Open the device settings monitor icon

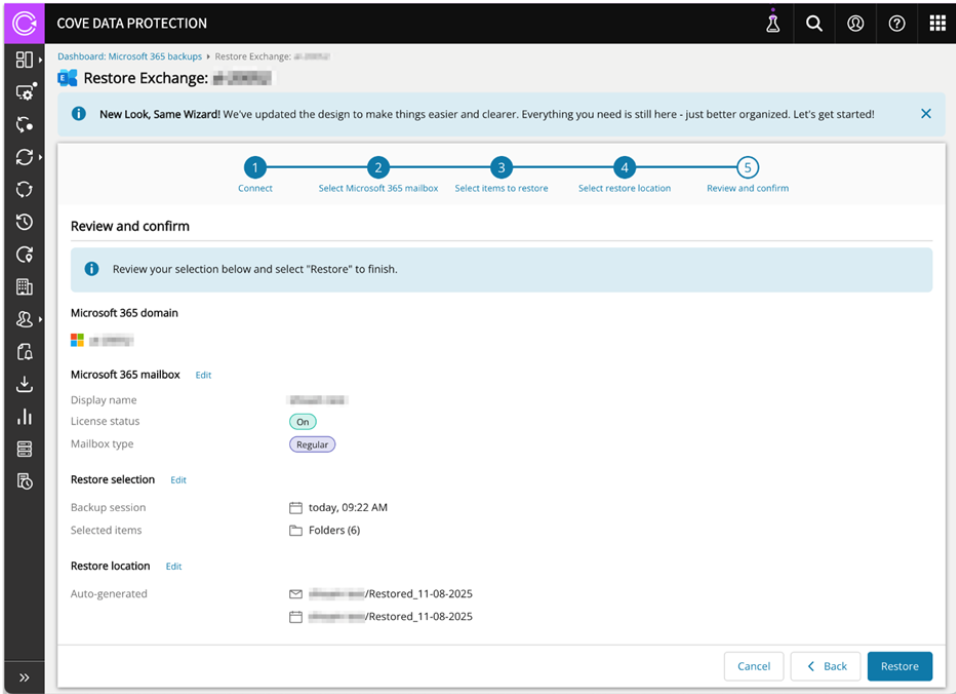coord(24,92)
